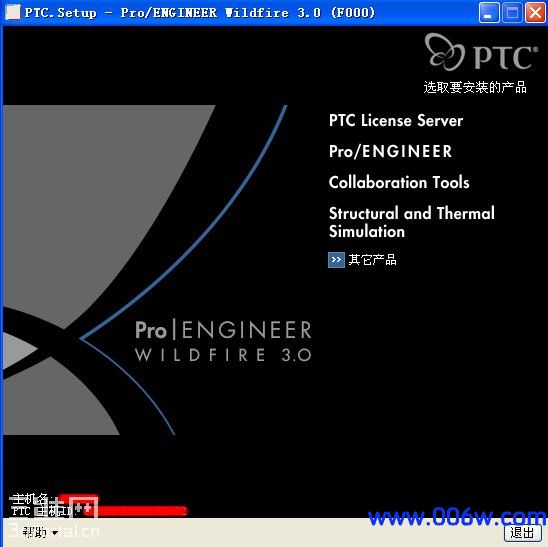Select Structural and Thermal Simulation
The width and height of the screenshot is (548, 547).
tap(412, 222)
